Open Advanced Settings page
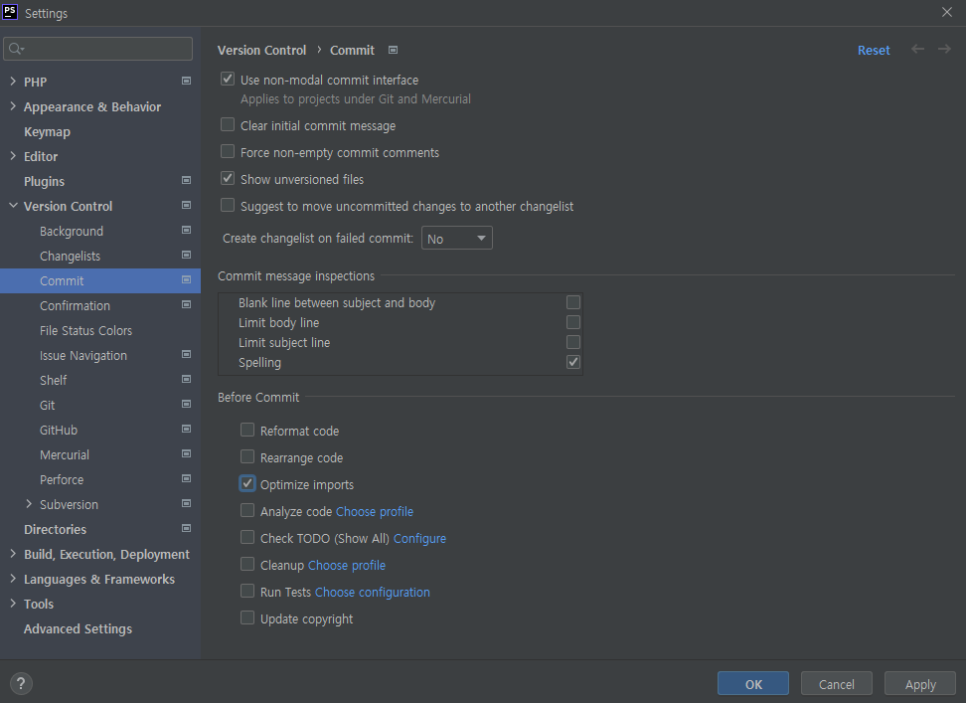966x703 pixels. 78,629
